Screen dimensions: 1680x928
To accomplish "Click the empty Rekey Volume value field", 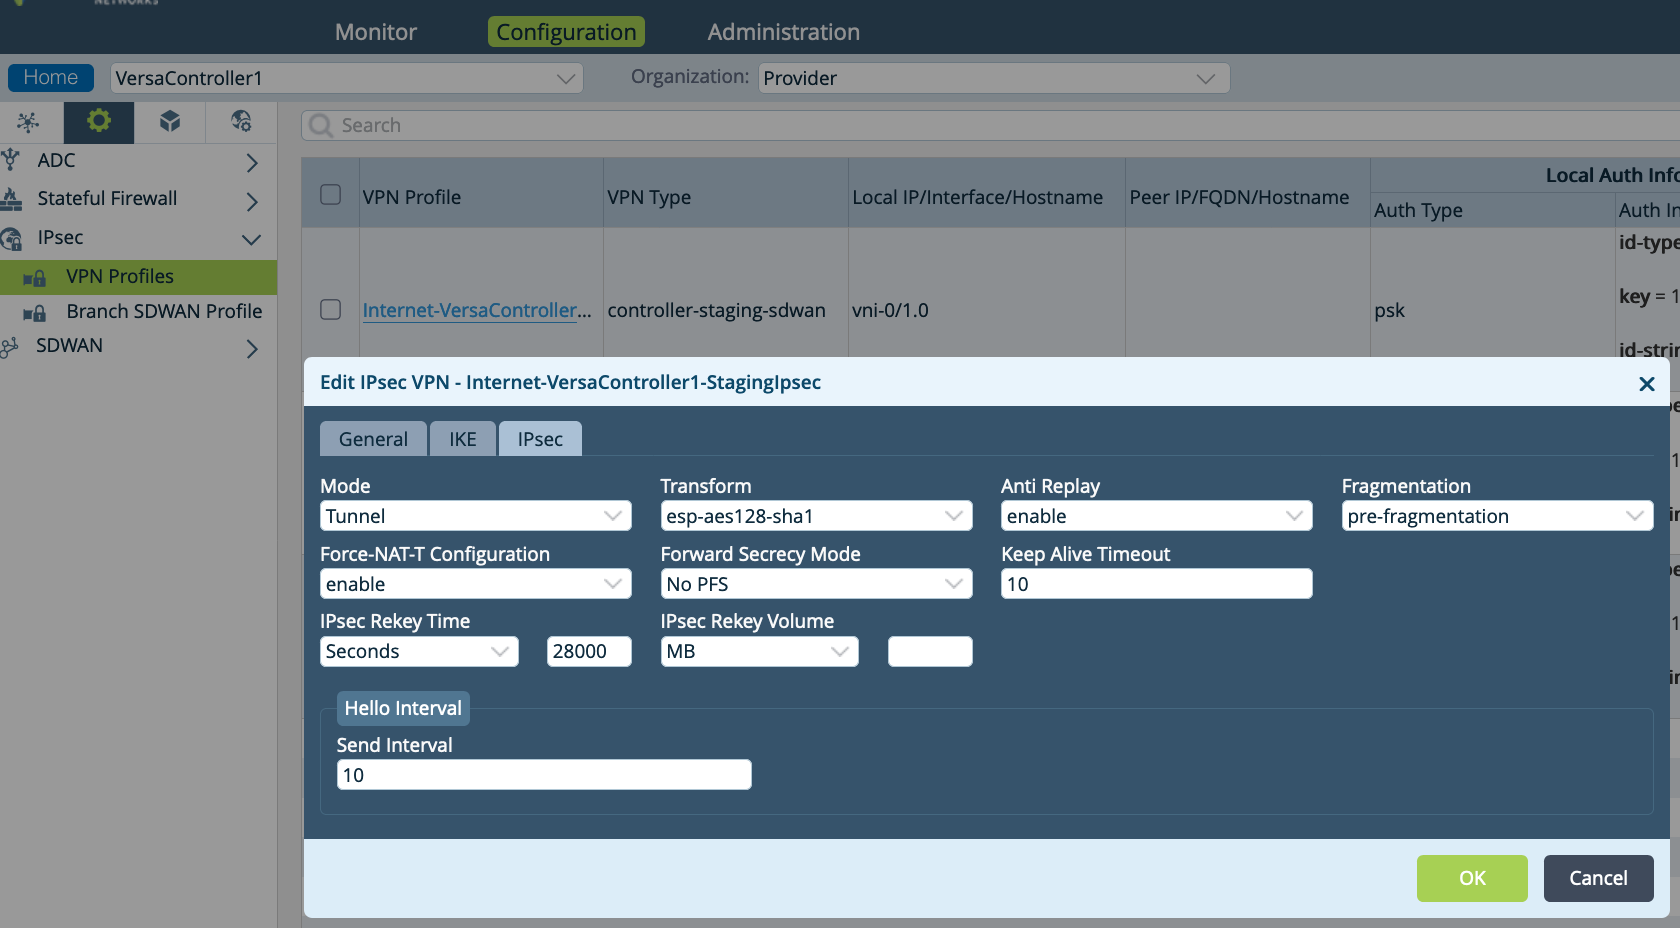I will tap(930, 651).
